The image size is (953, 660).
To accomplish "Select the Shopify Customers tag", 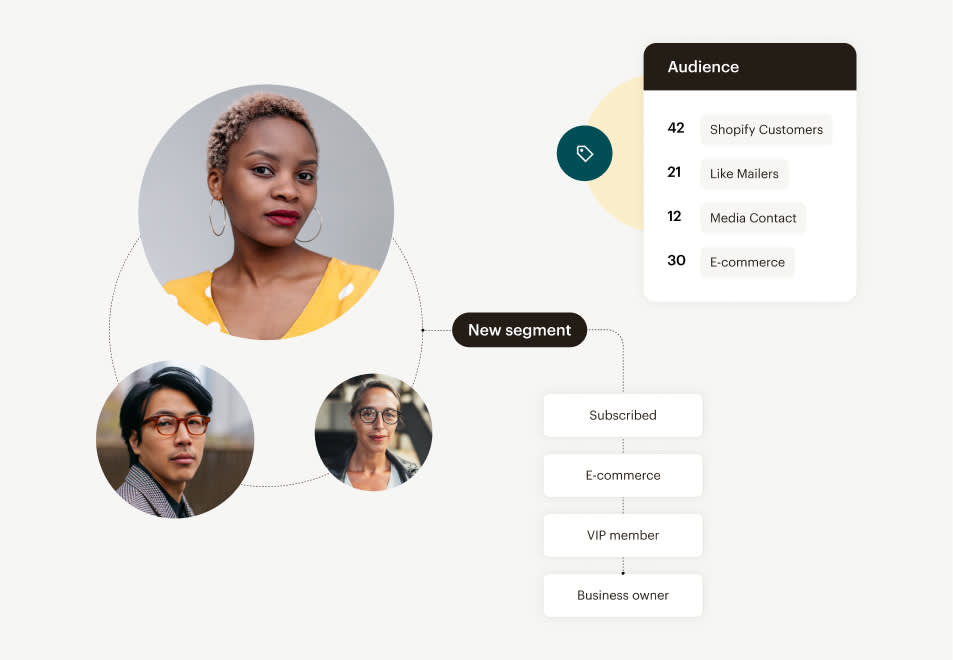I will 766,129.
